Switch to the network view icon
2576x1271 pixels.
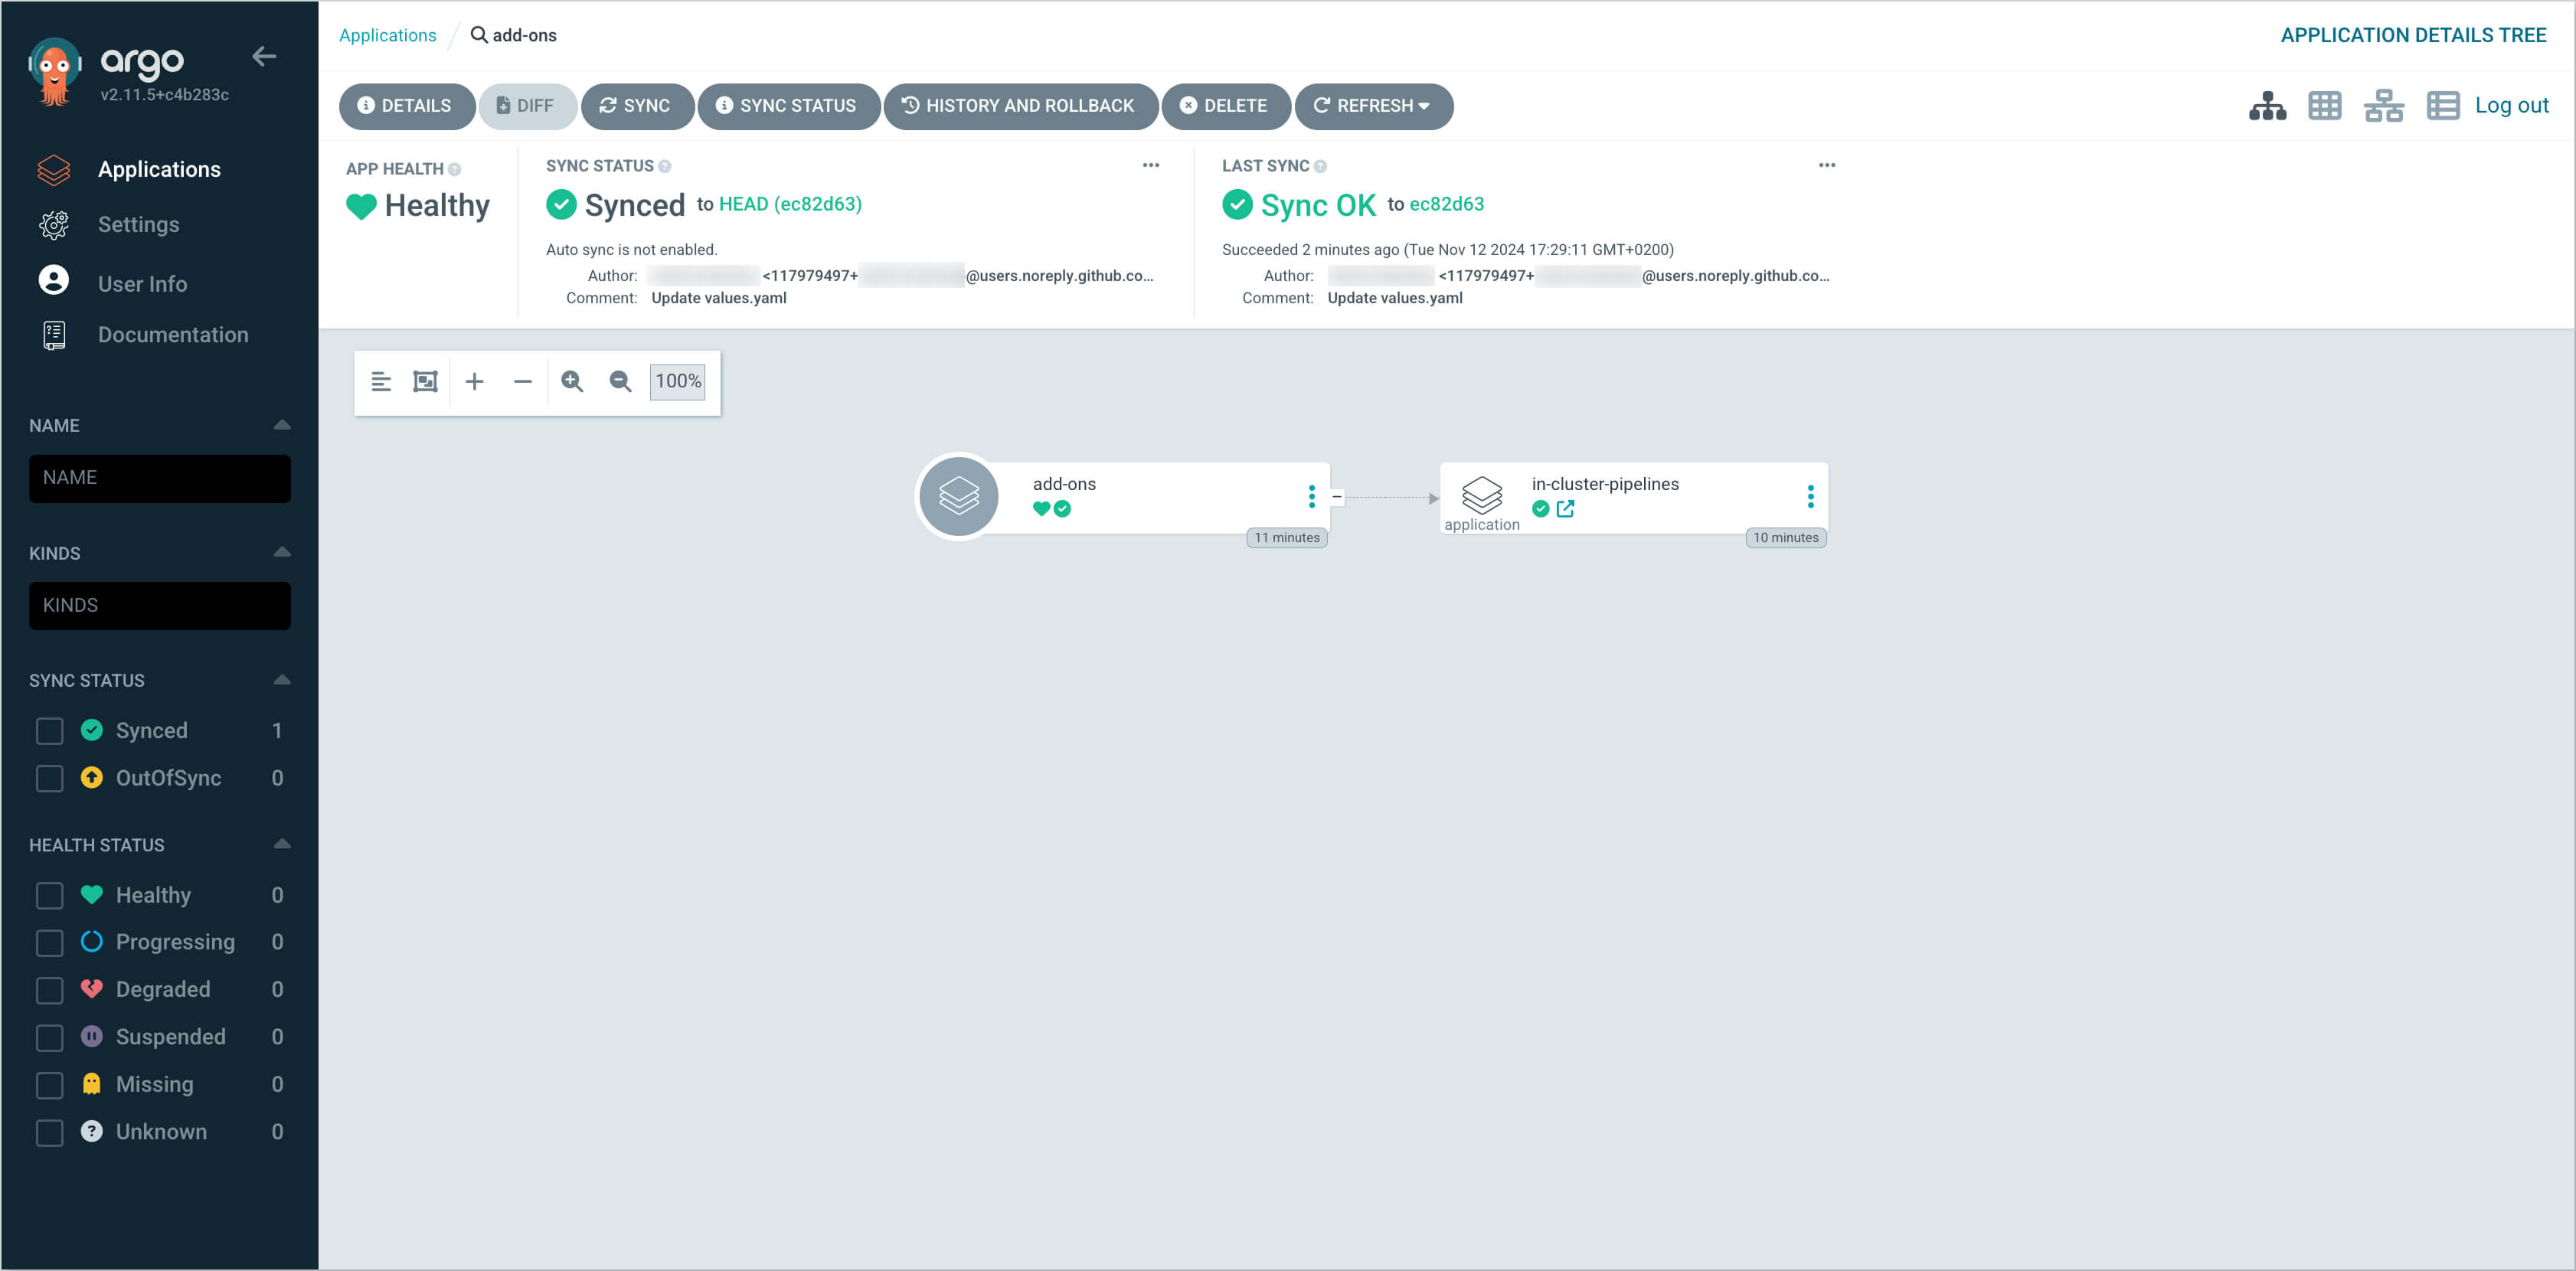click(2383, 106)
